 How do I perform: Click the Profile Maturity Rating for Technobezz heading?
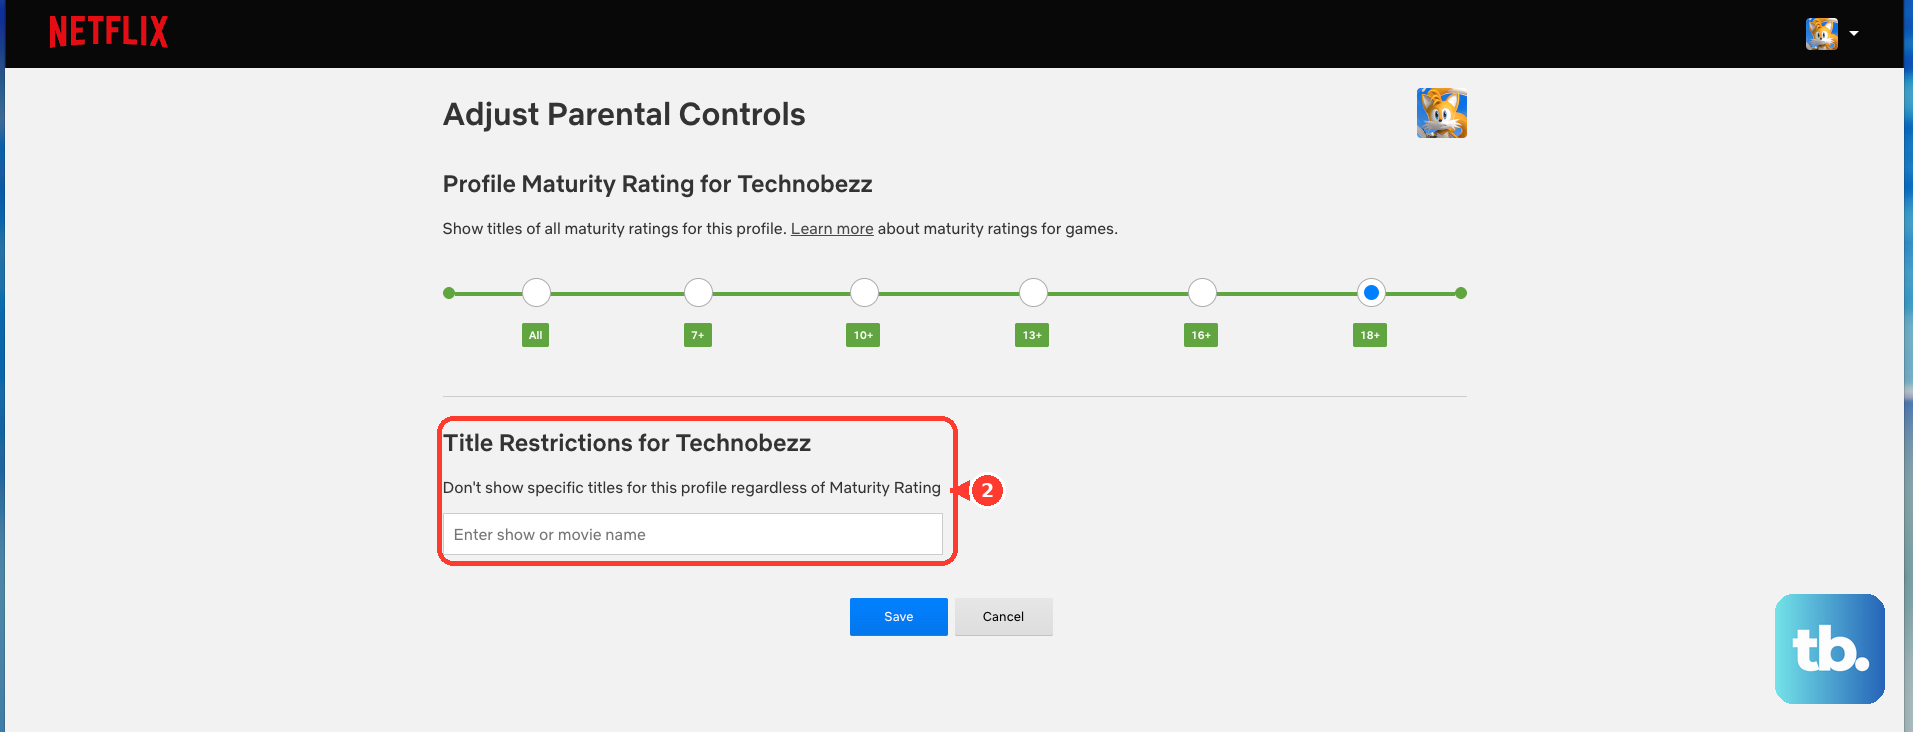657,184
